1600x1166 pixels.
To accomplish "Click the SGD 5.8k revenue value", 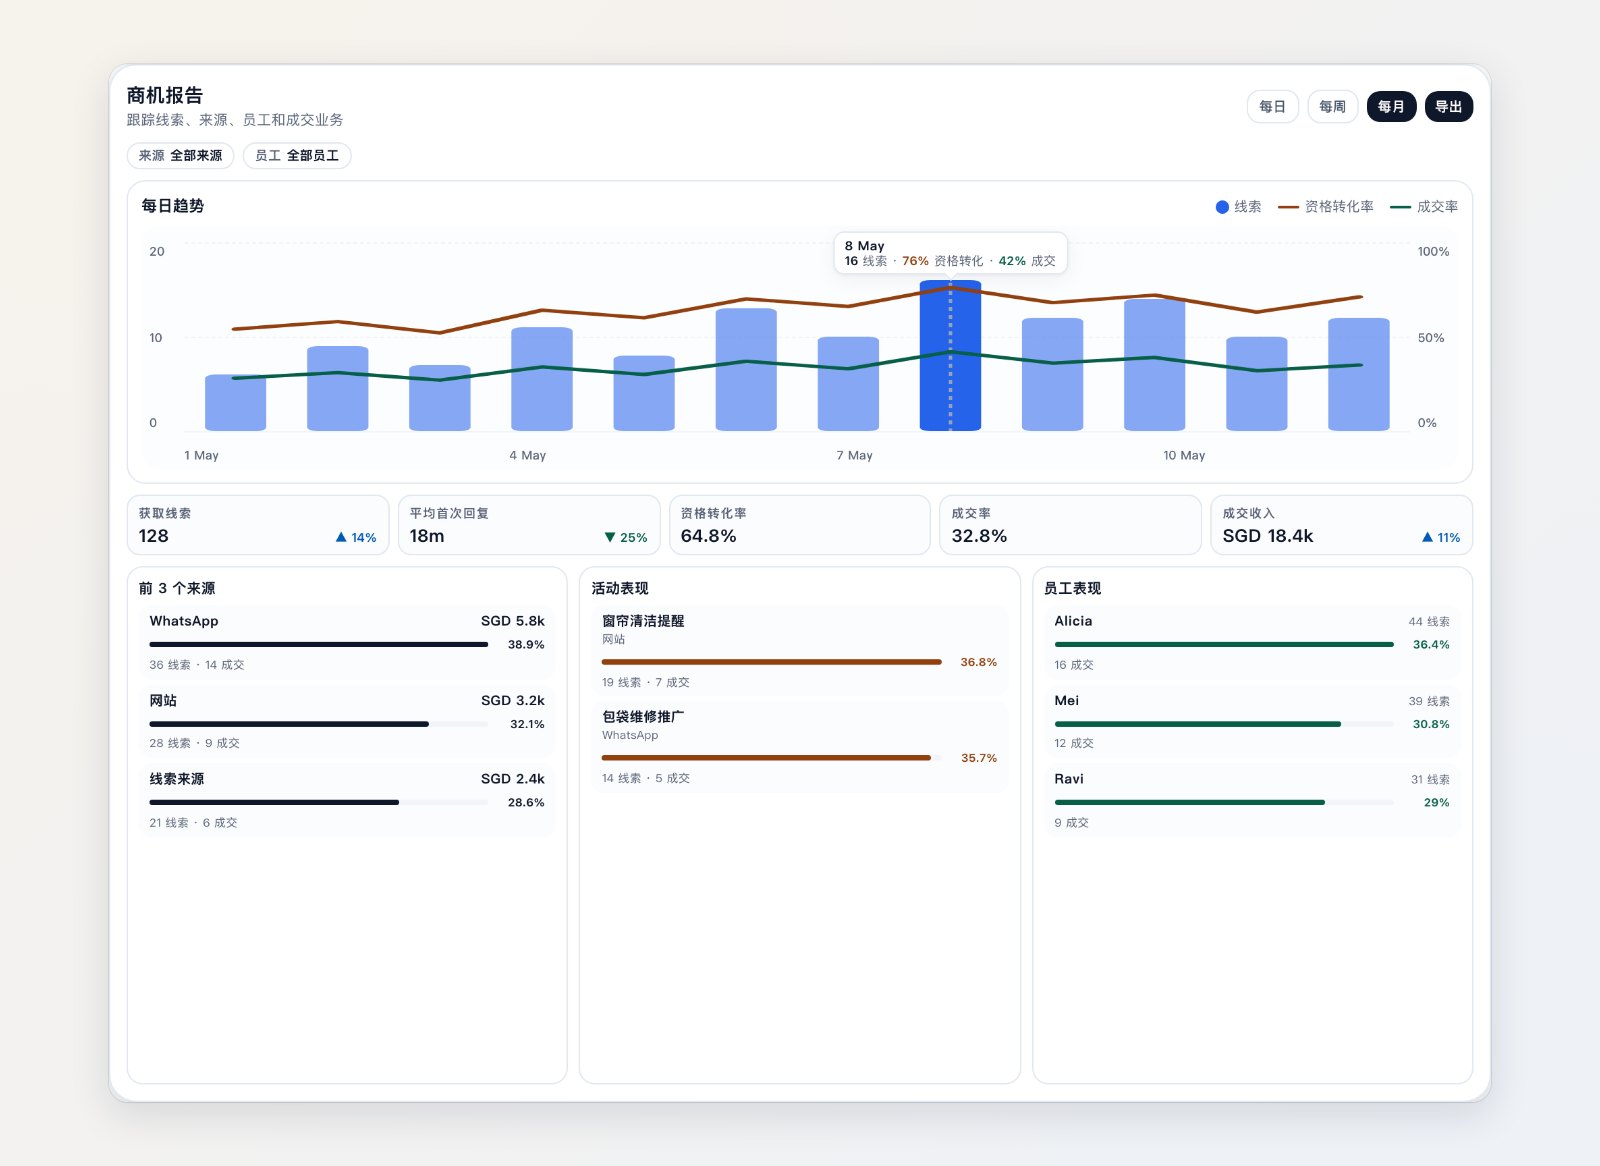I will (x=513, y=621).
